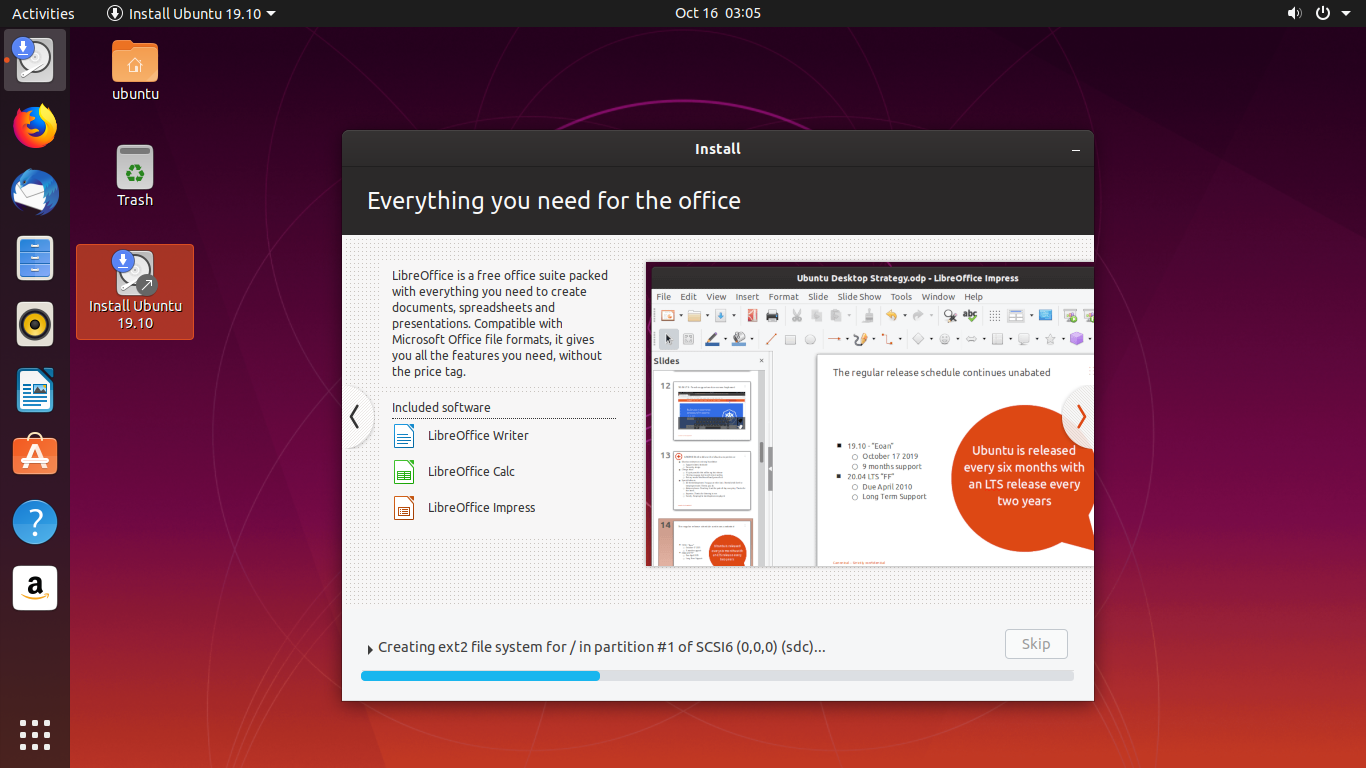Minimize the Install window
Viewport: 1366px width, 768px height.
[x=1076, y=149]
